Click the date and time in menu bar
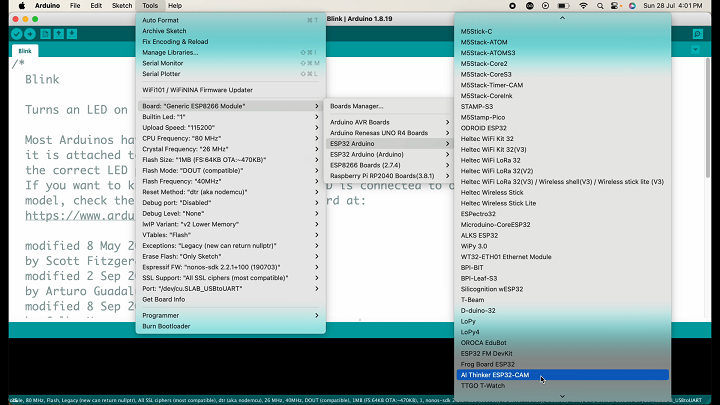The width and height of the screenshot is (720, 405). point(673,6)
